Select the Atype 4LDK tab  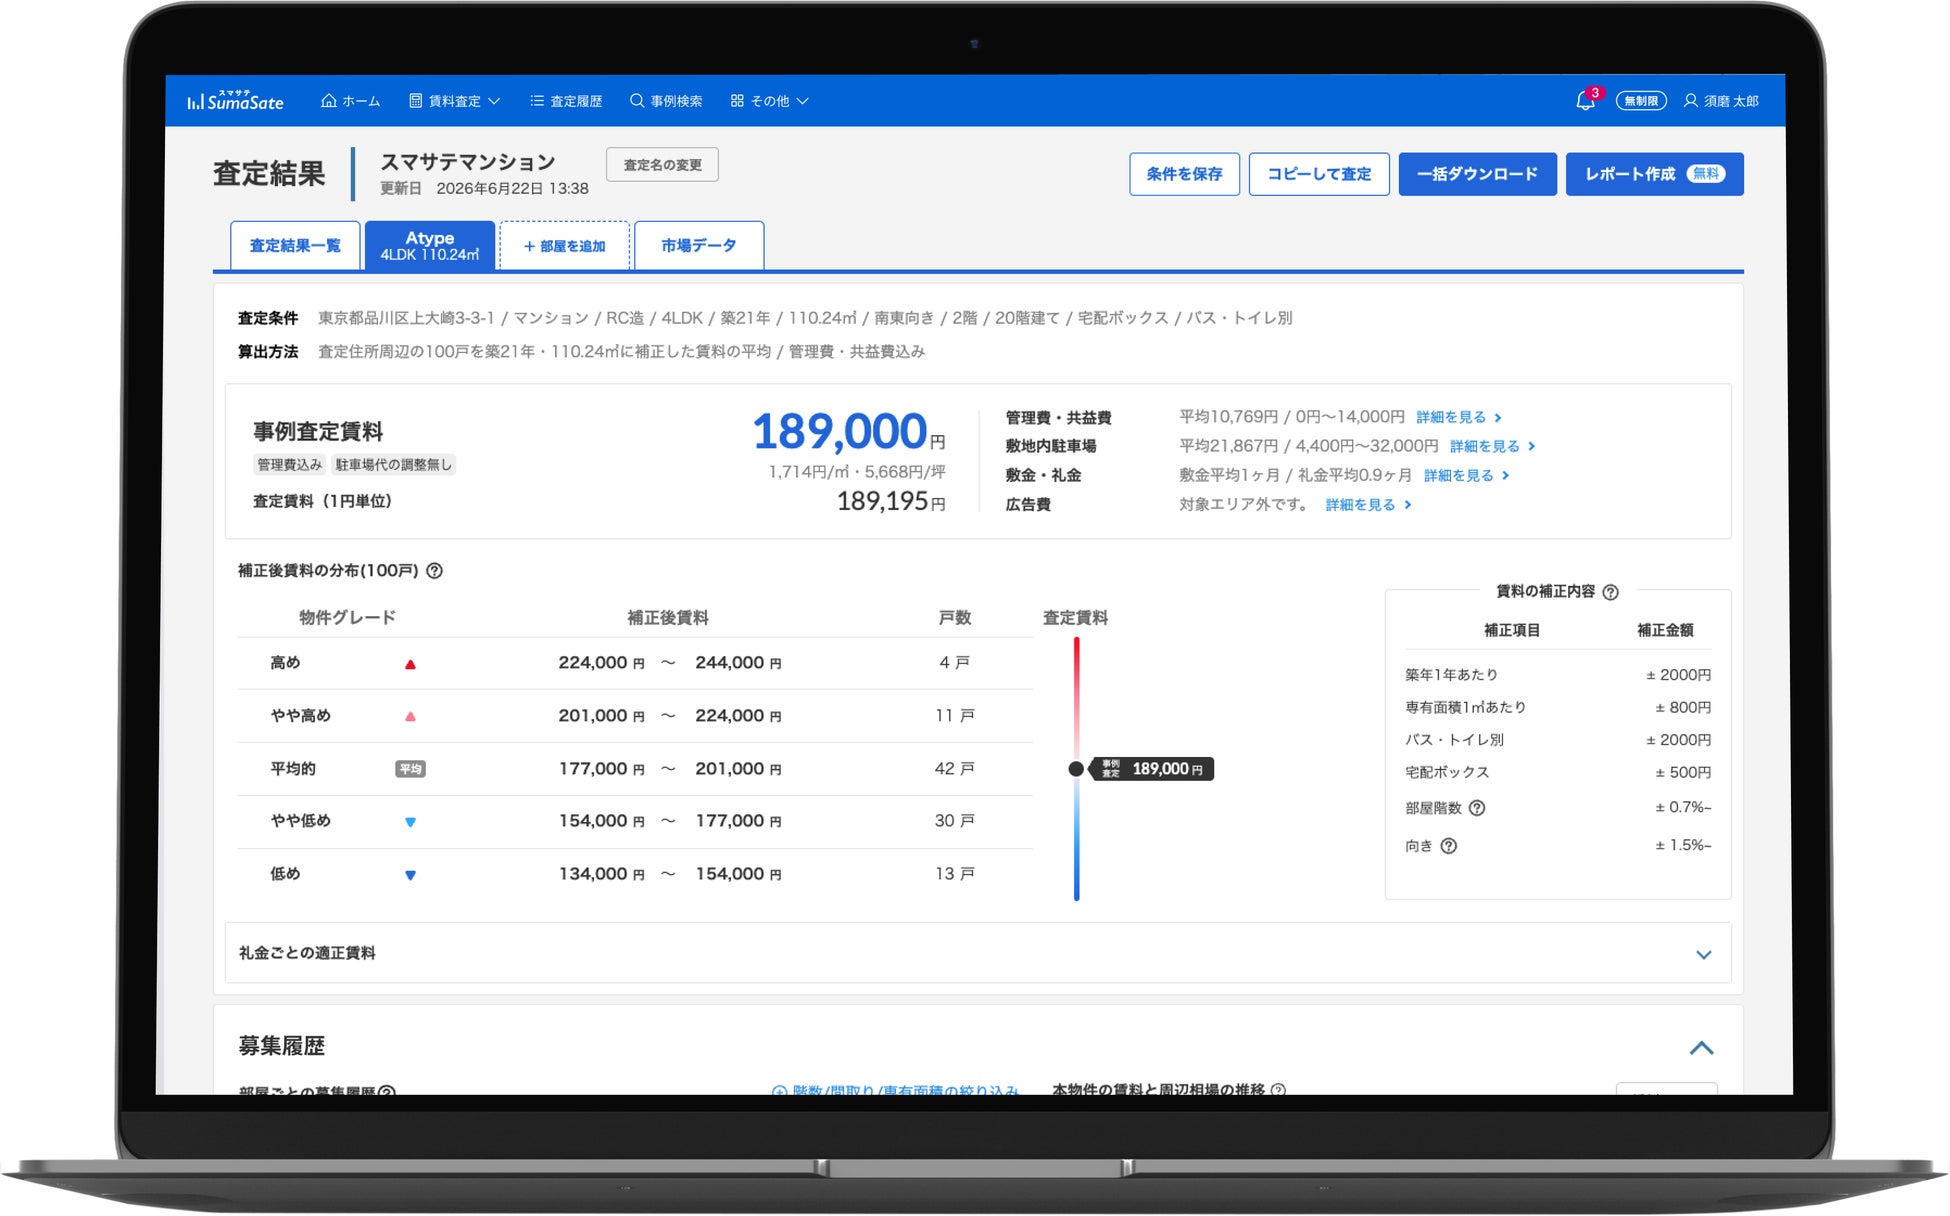click(430, 246)
